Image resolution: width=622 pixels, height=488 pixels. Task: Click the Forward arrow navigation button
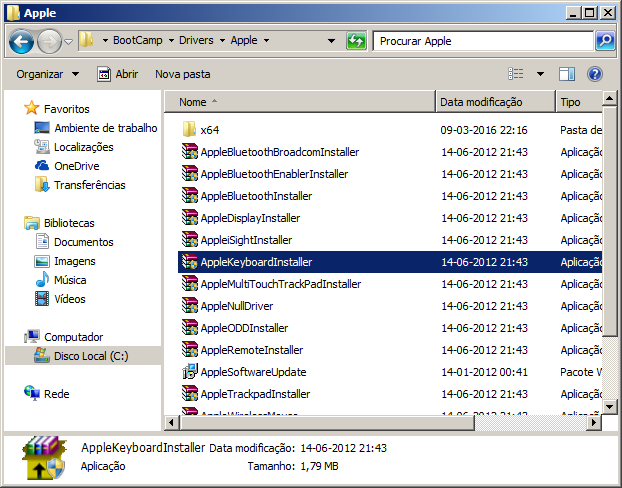(x=49, y=41)
